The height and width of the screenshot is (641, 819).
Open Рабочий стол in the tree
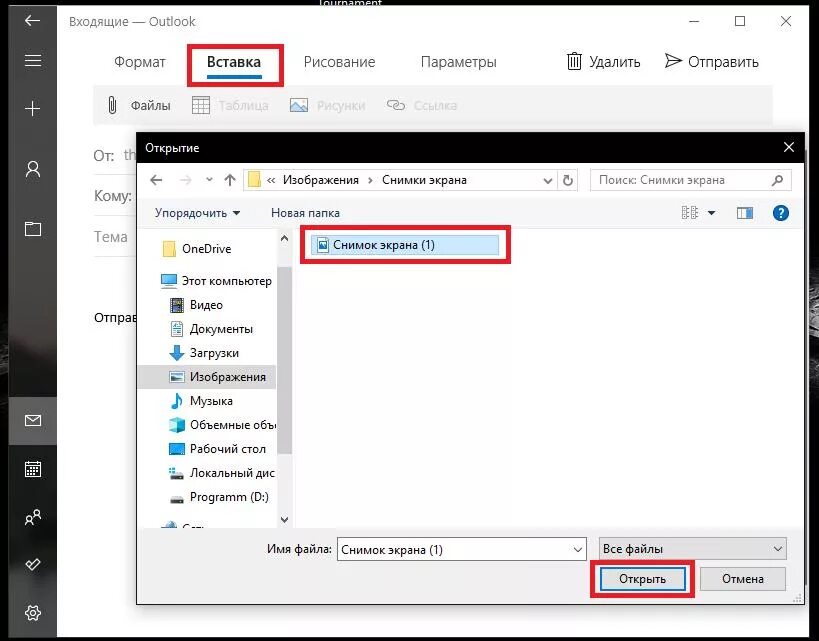click(x=217, y=449)
